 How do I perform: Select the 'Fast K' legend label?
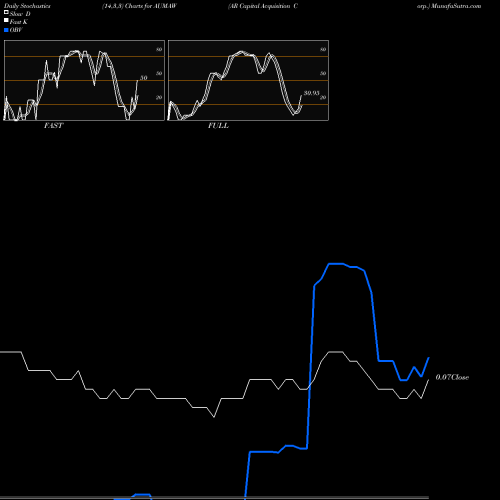coord(19,22)
